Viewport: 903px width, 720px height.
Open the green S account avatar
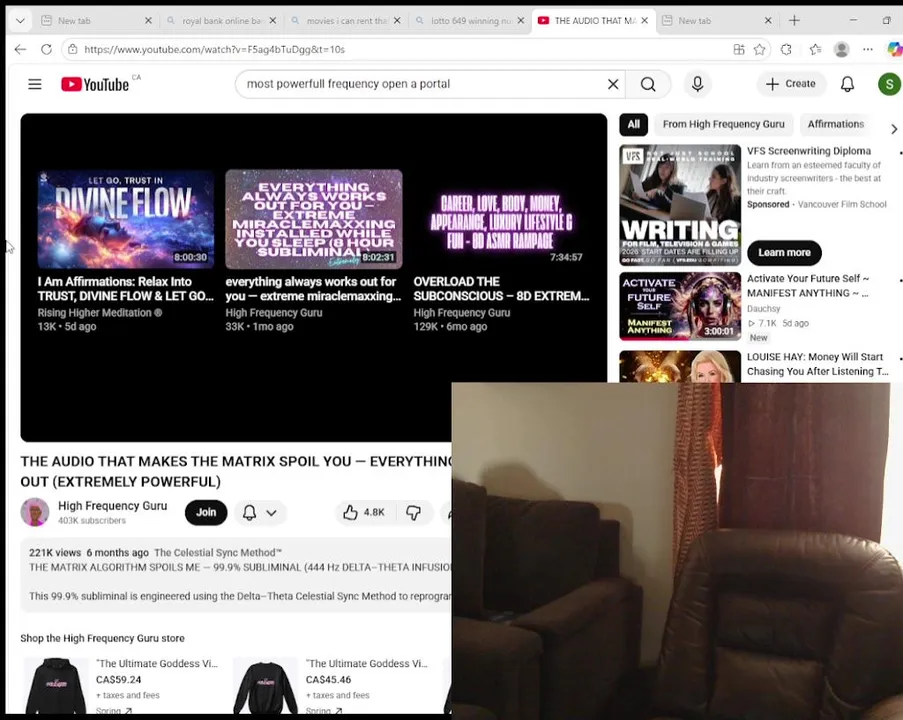pos(889,84)
